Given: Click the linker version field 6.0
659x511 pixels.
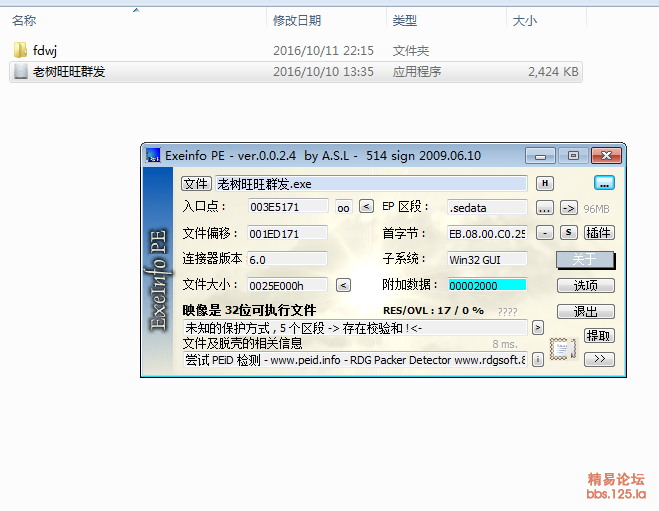Looking at the screenshot, I should click(x=287, y=259).
